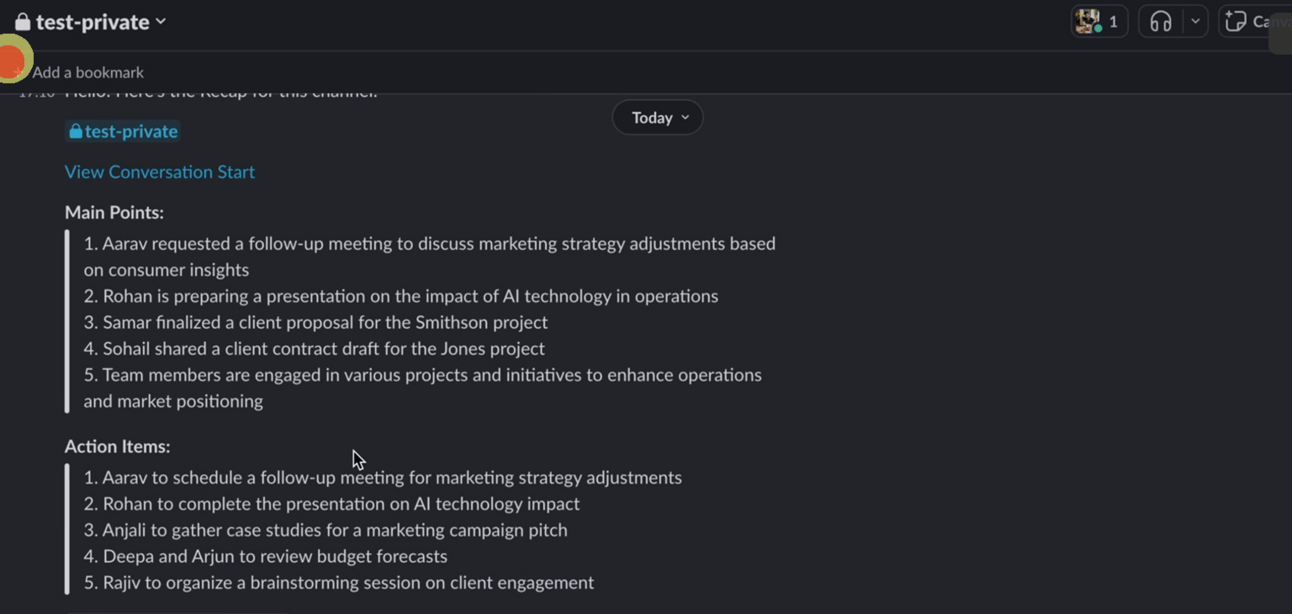Click Rohan's presentation completion action item
The height and width of the screenshot is (614, 1292).
click(332, 504)
